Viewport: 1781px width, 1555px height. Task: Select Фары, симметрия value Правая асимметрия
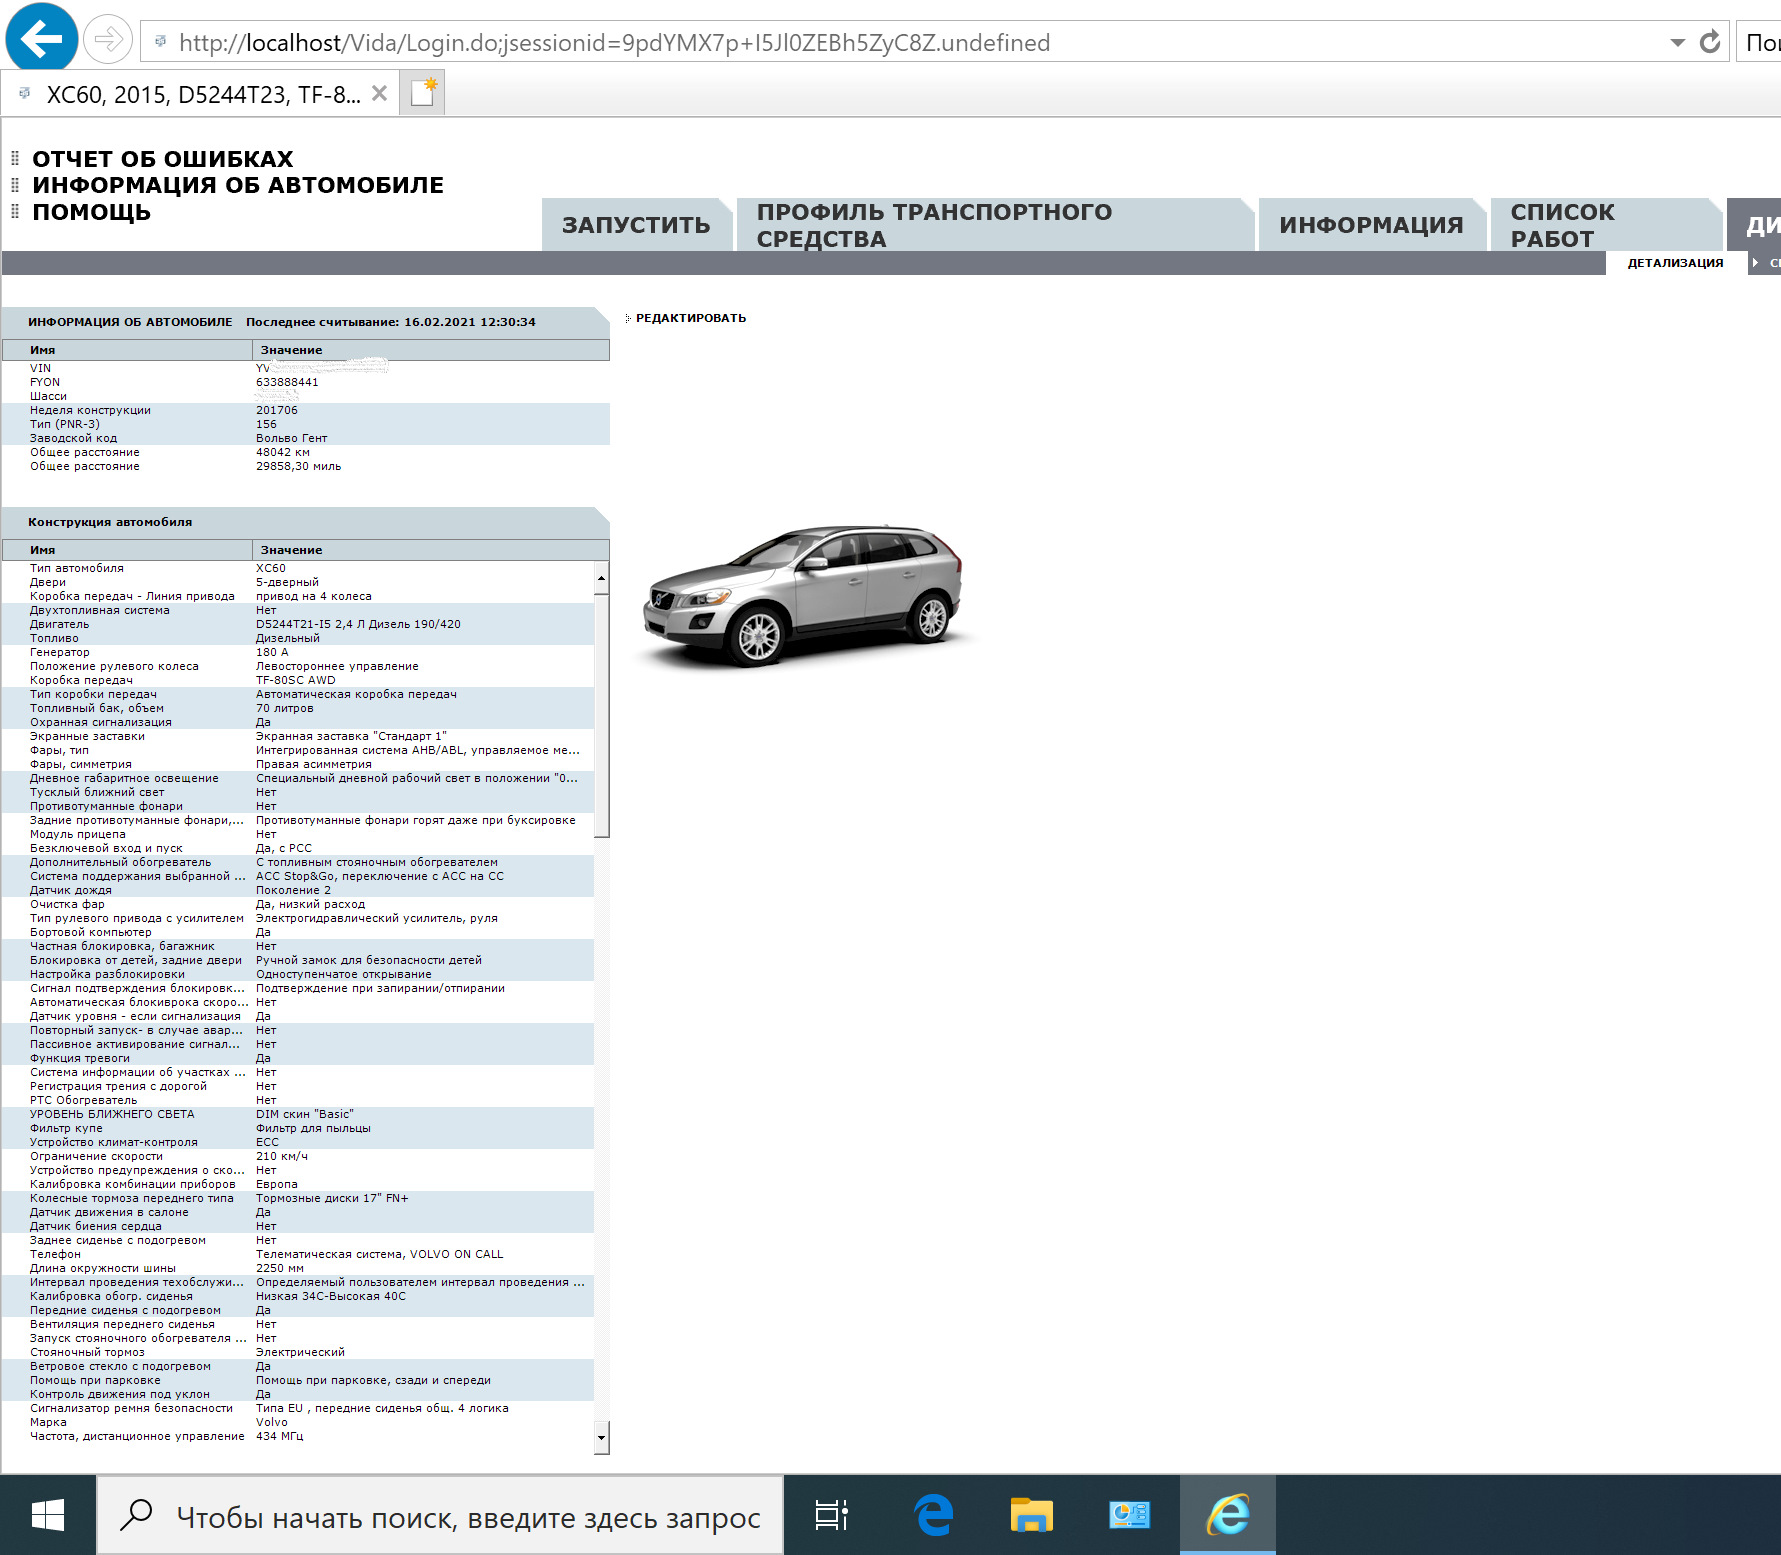click(314, 764)
